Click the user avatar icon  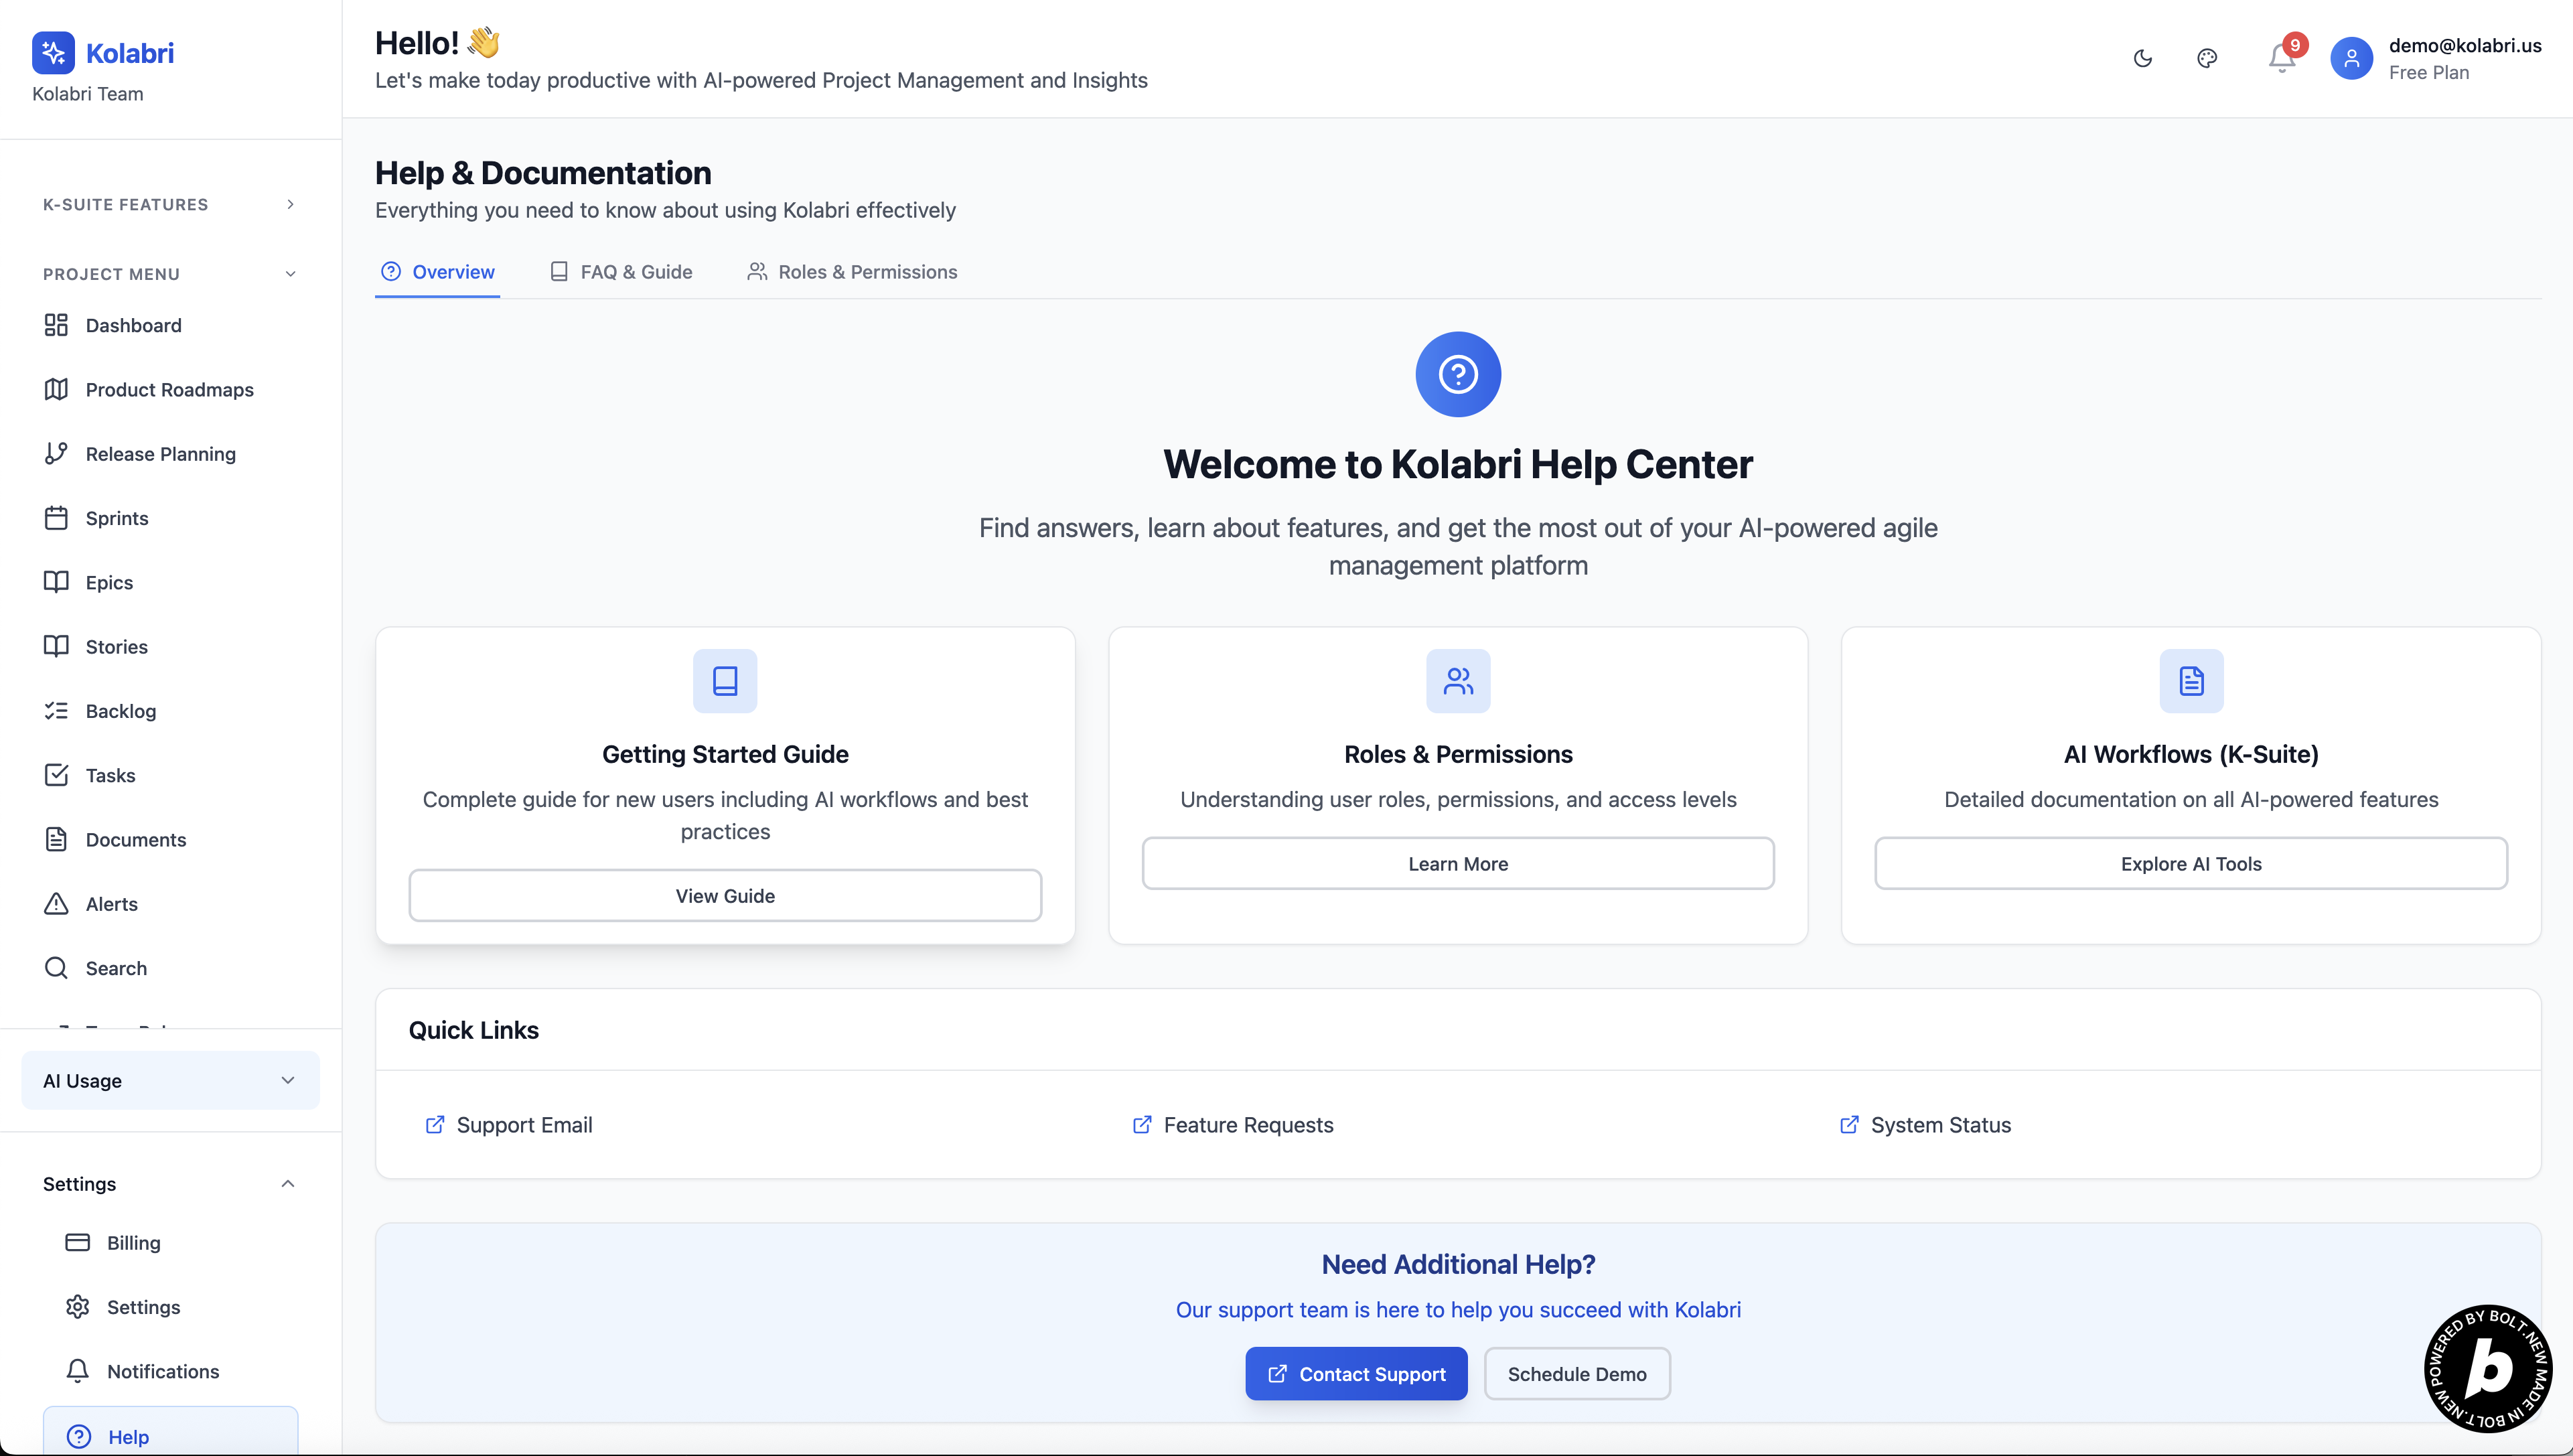(x=2351, y=58)
